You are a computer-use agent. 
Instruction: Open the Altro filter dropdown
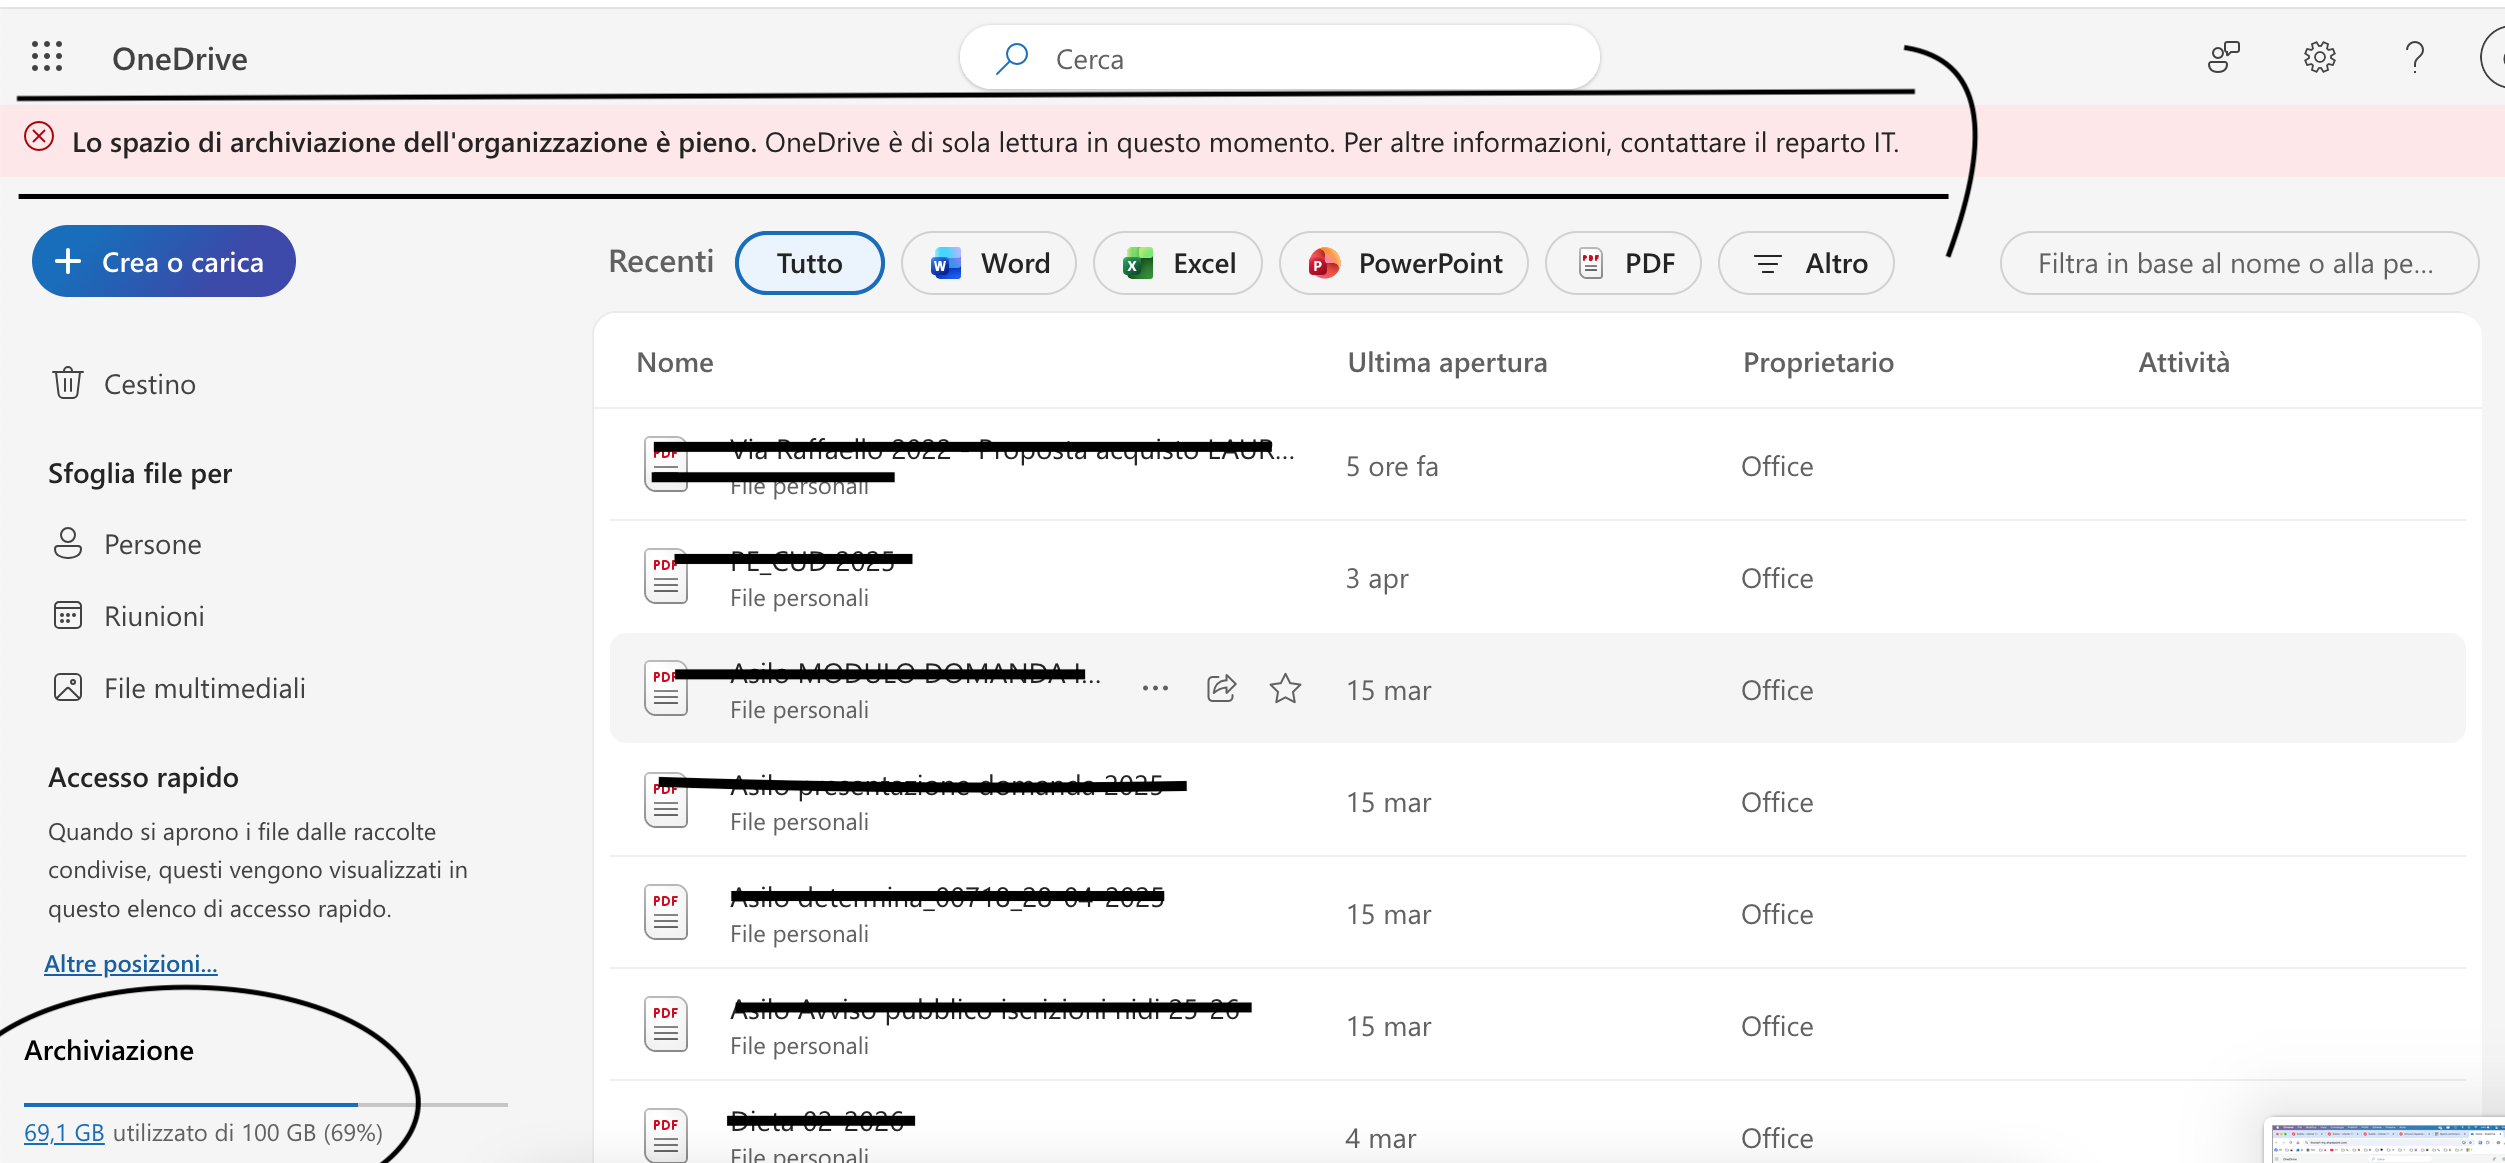point(1806,263)
